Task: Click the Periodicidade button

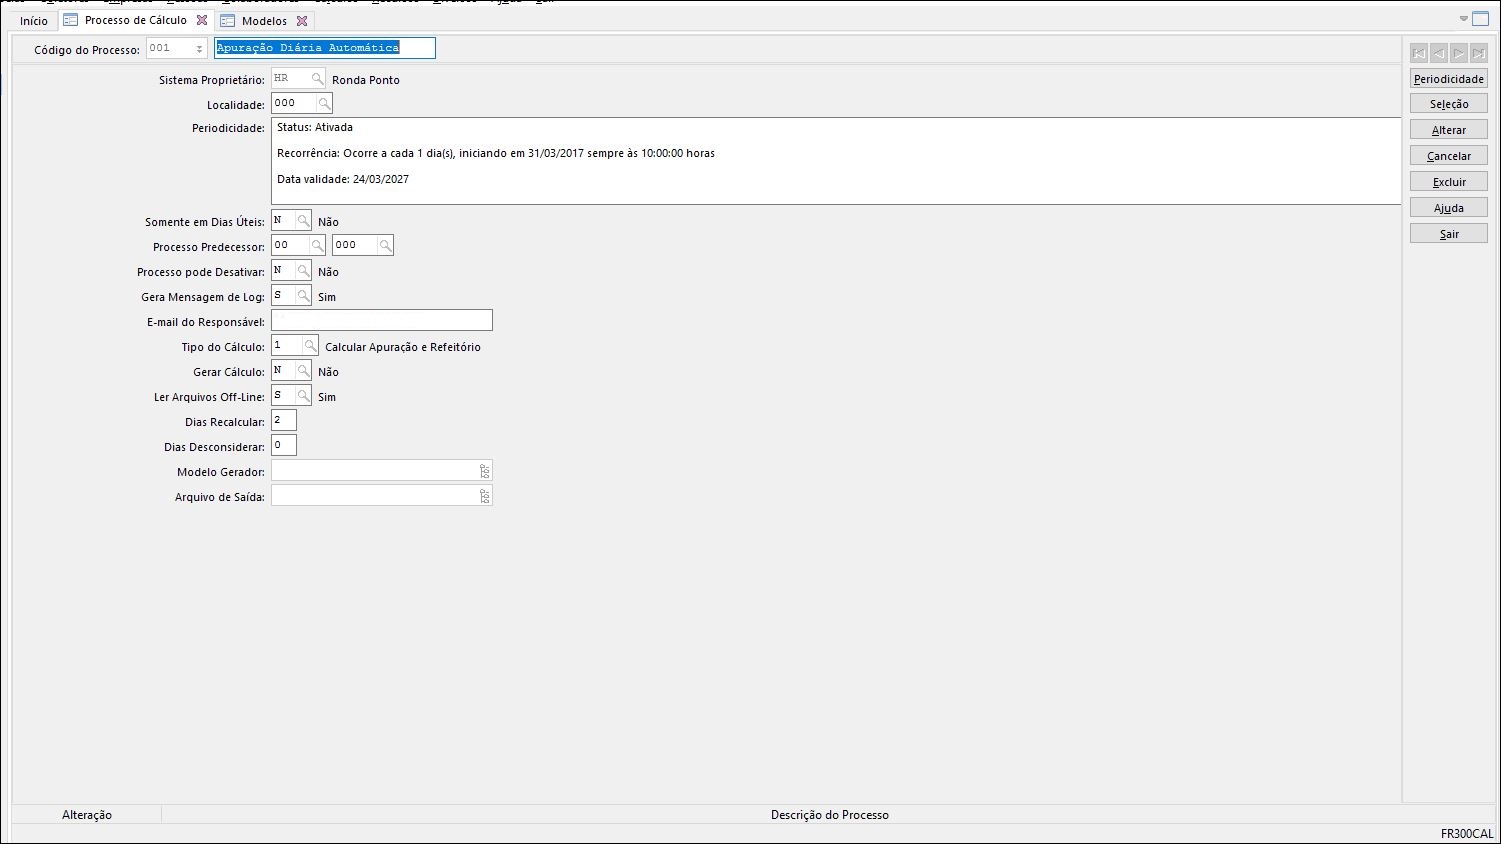Action: pos(1448,79)
